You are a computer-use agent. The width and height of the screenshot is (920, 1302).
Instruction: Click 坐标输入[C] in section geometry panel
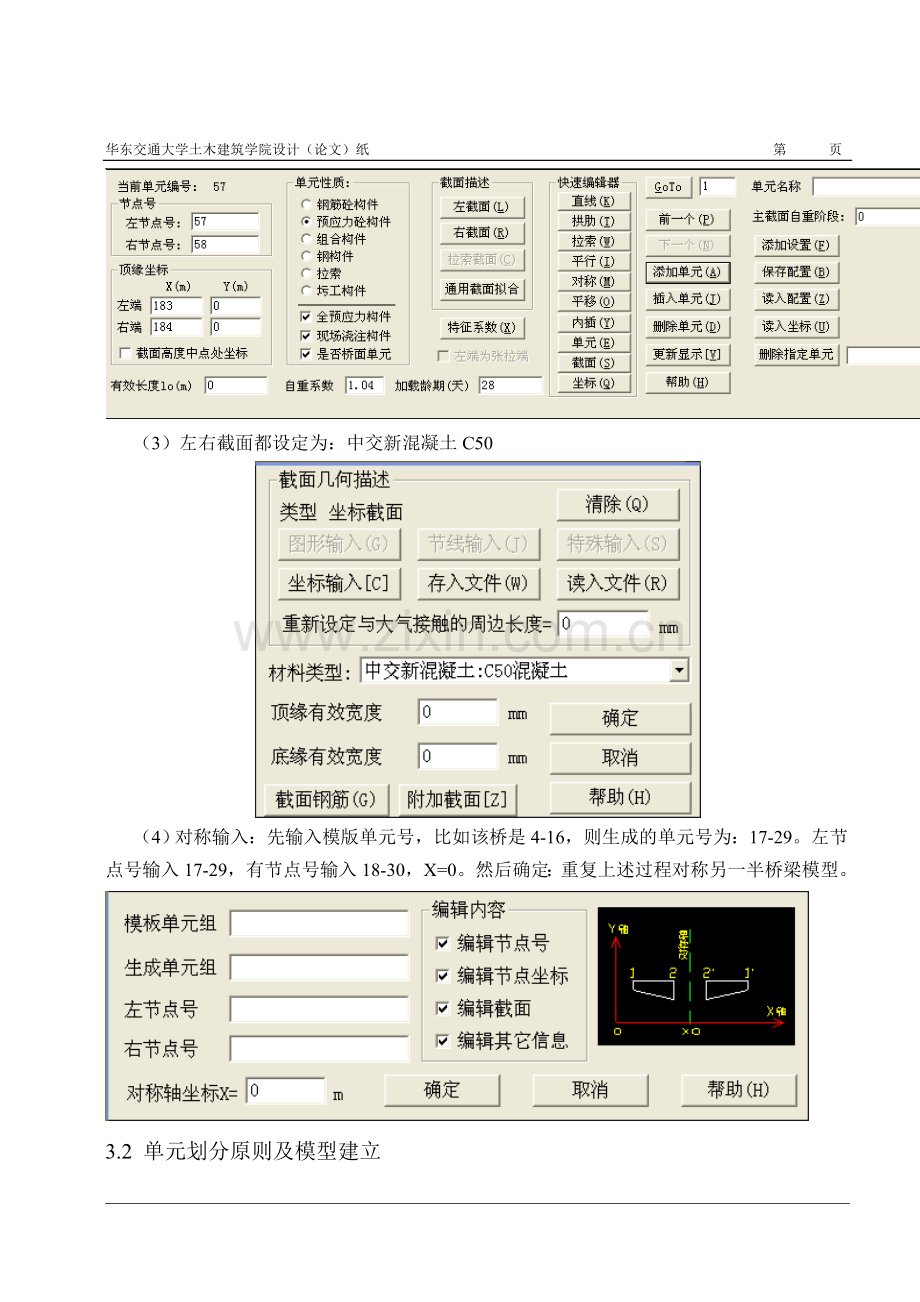(339, 582)
